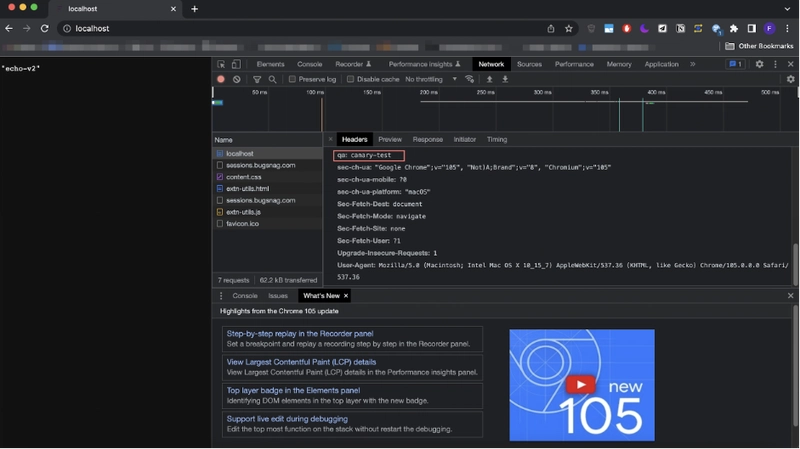Open the Application tab
800x449 pixels.
click(661, 64)
